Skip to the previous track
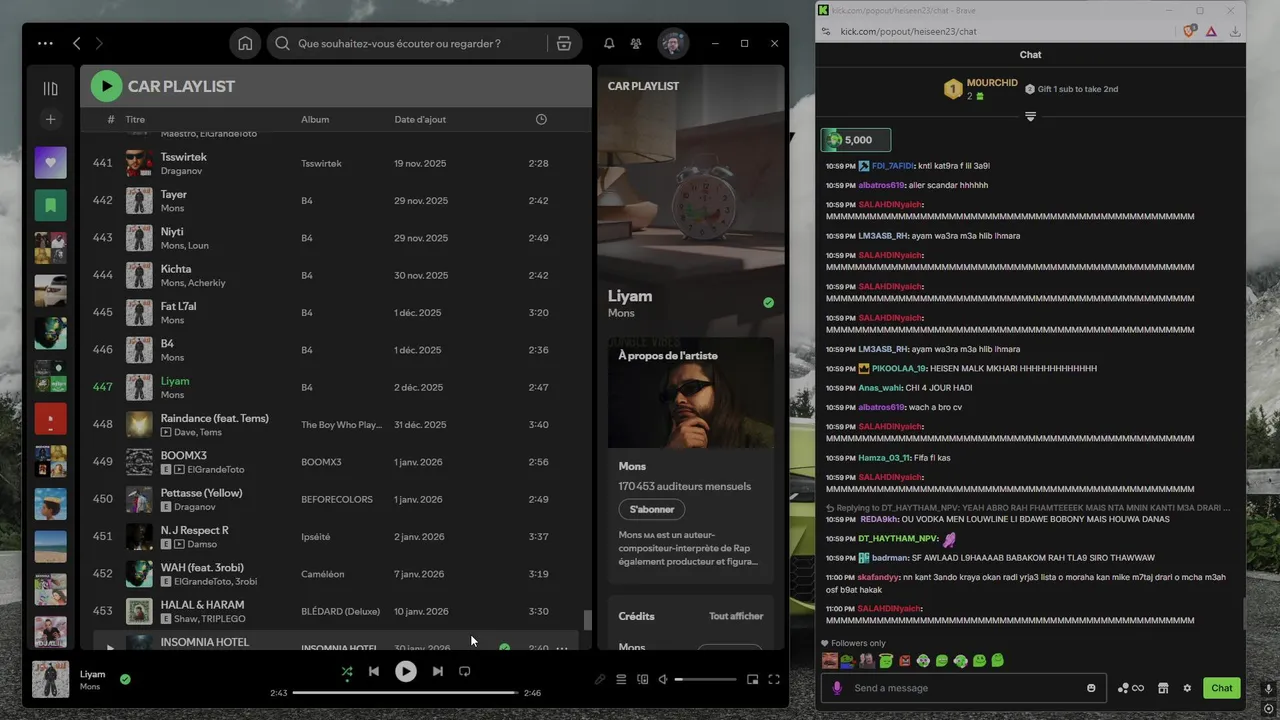 pyautogui.click(x=374, y=672)
